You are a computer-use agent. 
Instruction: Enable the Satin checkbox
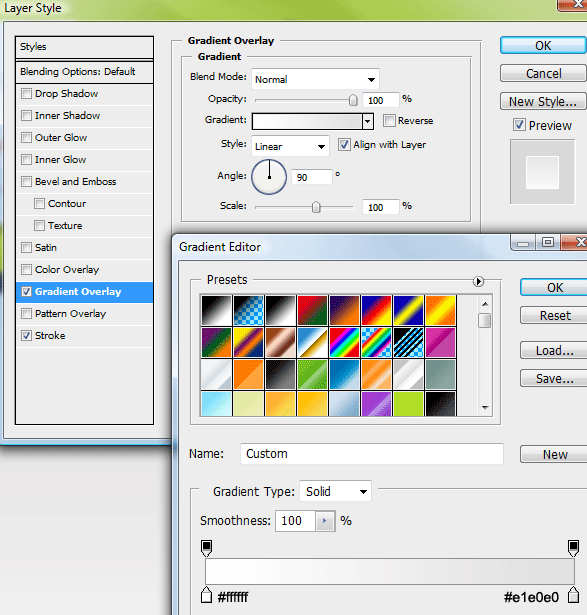[26, 247]
